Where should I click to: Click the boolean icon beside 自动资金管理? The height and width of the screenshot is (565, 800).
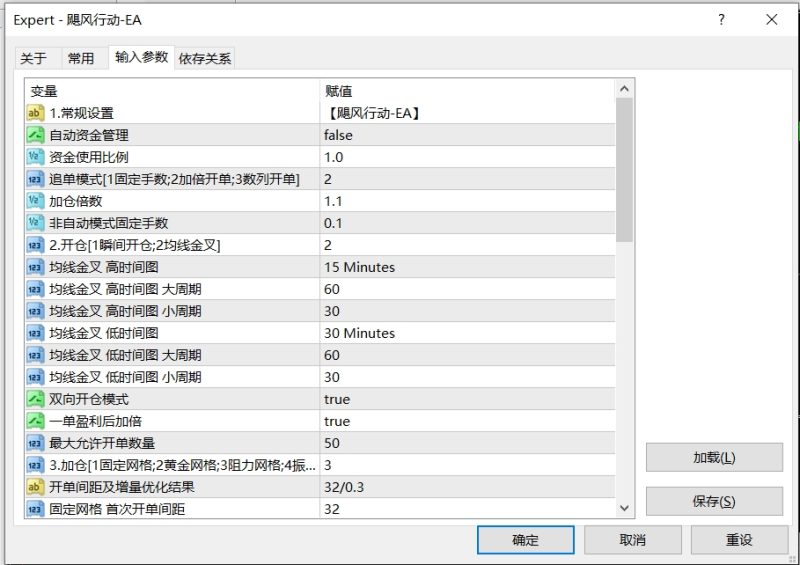[x=35, y=135]
